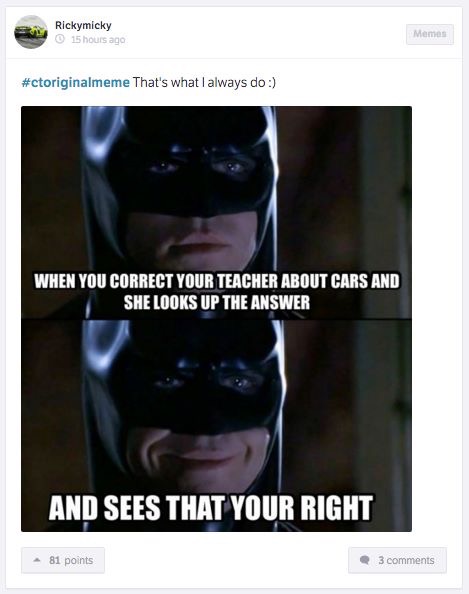Click the speech bubble comment icon

pos(364,560)
